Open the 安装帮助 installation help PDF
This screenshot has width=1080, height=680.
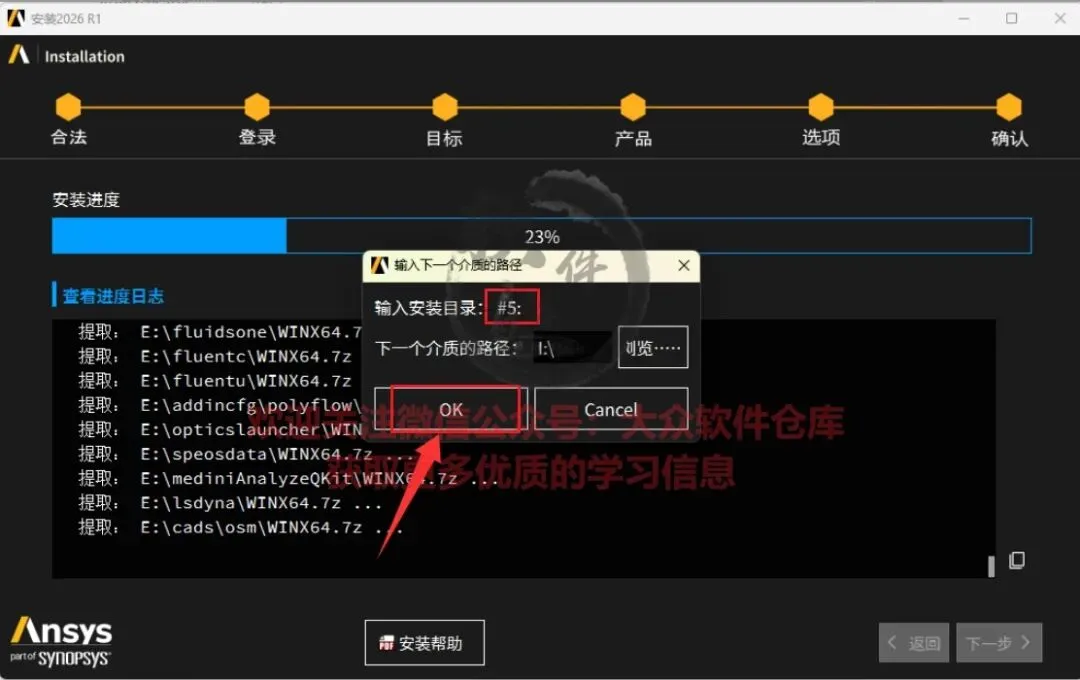(424, 643)
